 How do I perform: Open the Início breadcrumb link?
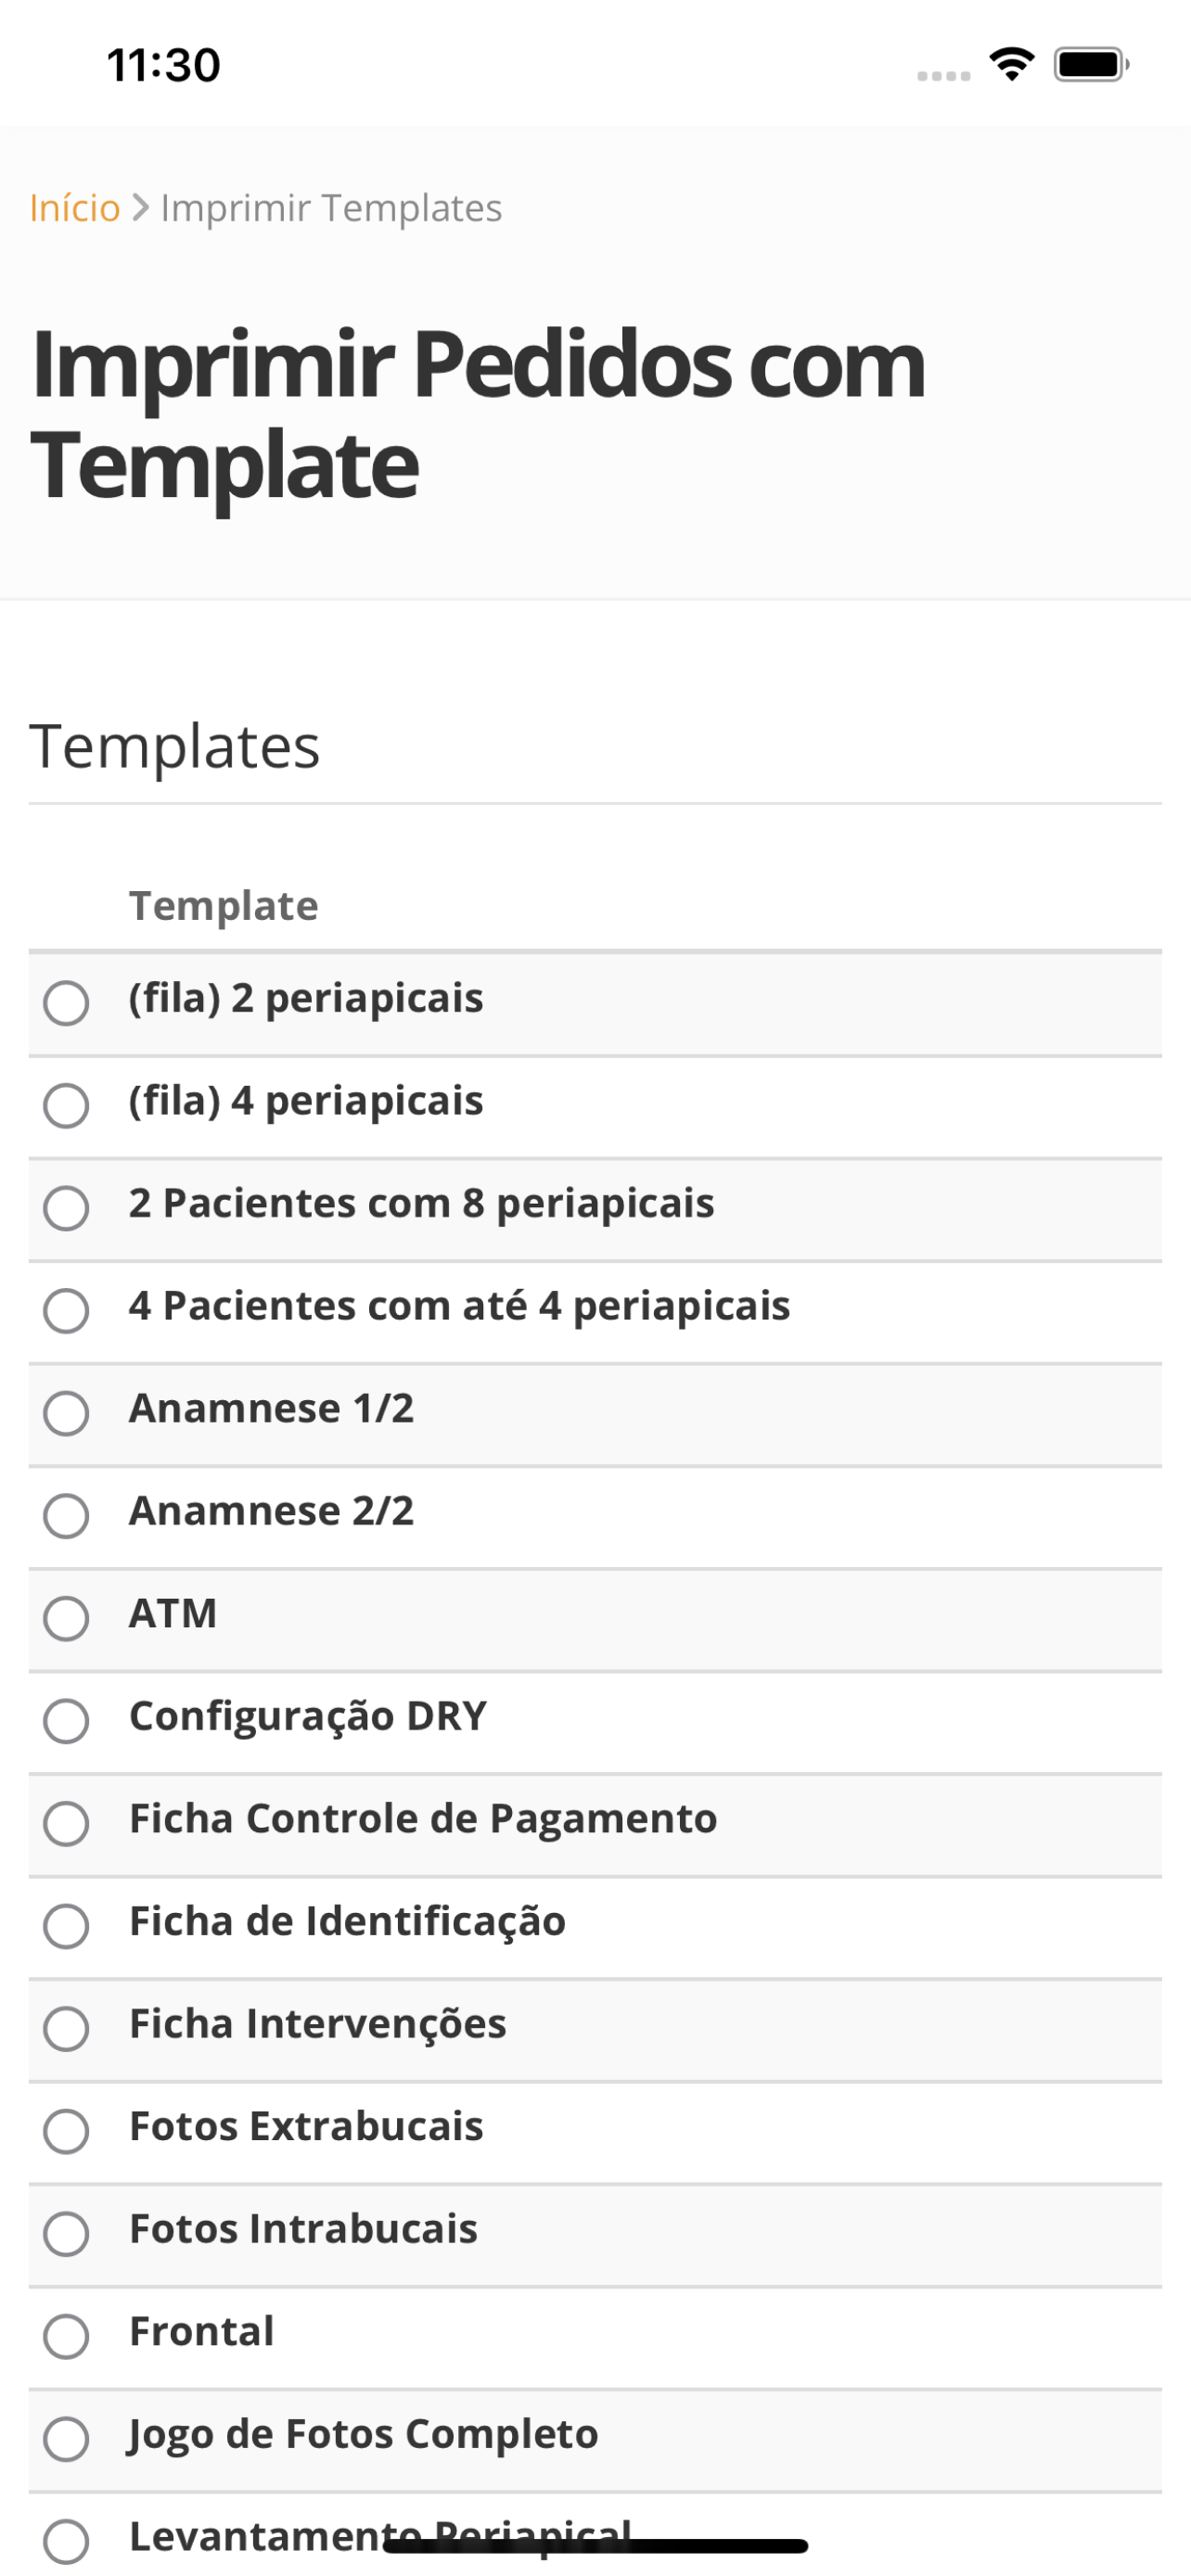[75, 208]
